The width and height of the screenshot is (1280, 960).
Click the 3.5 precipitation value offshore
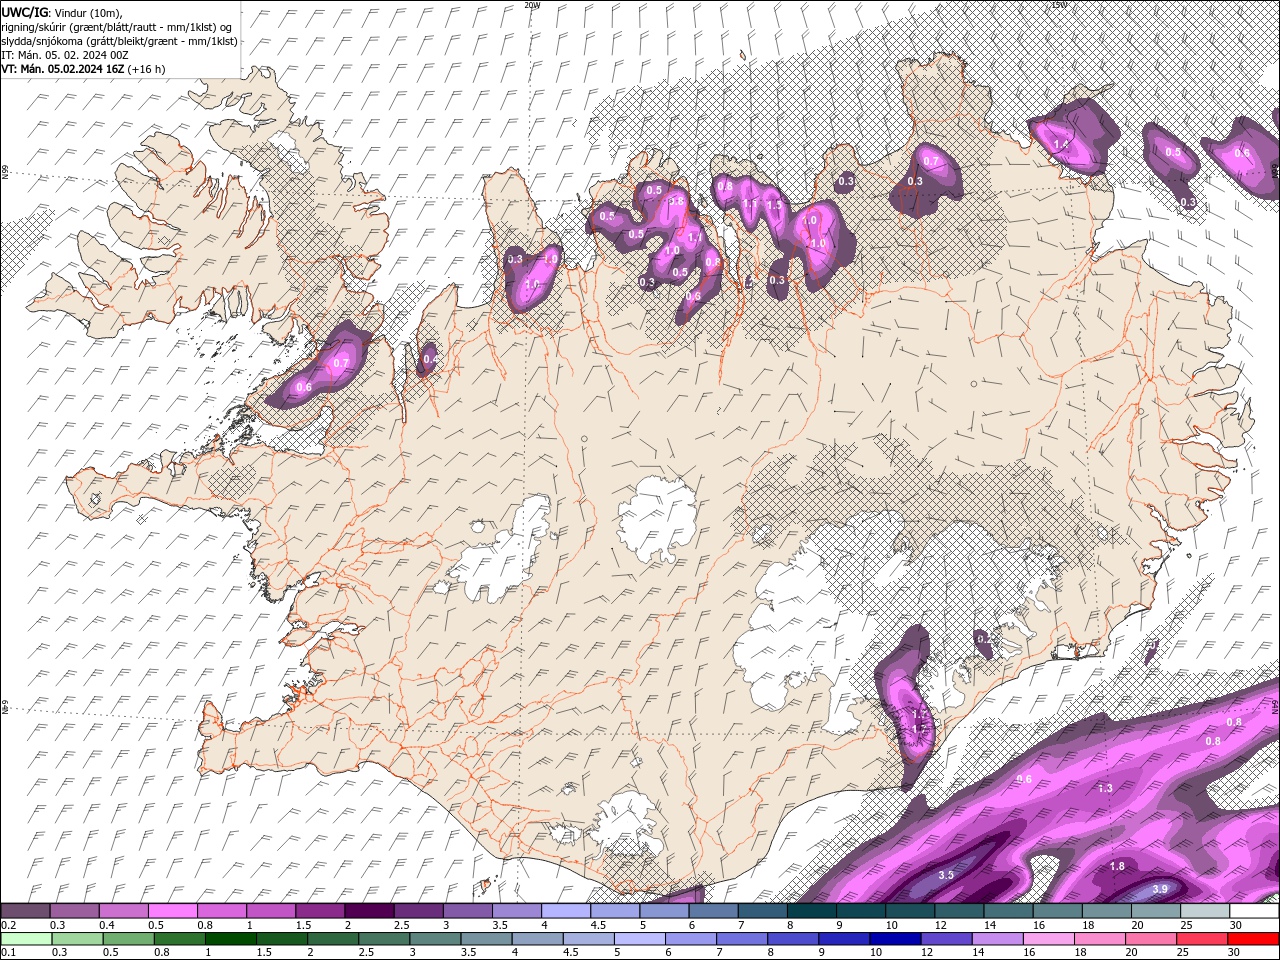click(x=946, y=875)
